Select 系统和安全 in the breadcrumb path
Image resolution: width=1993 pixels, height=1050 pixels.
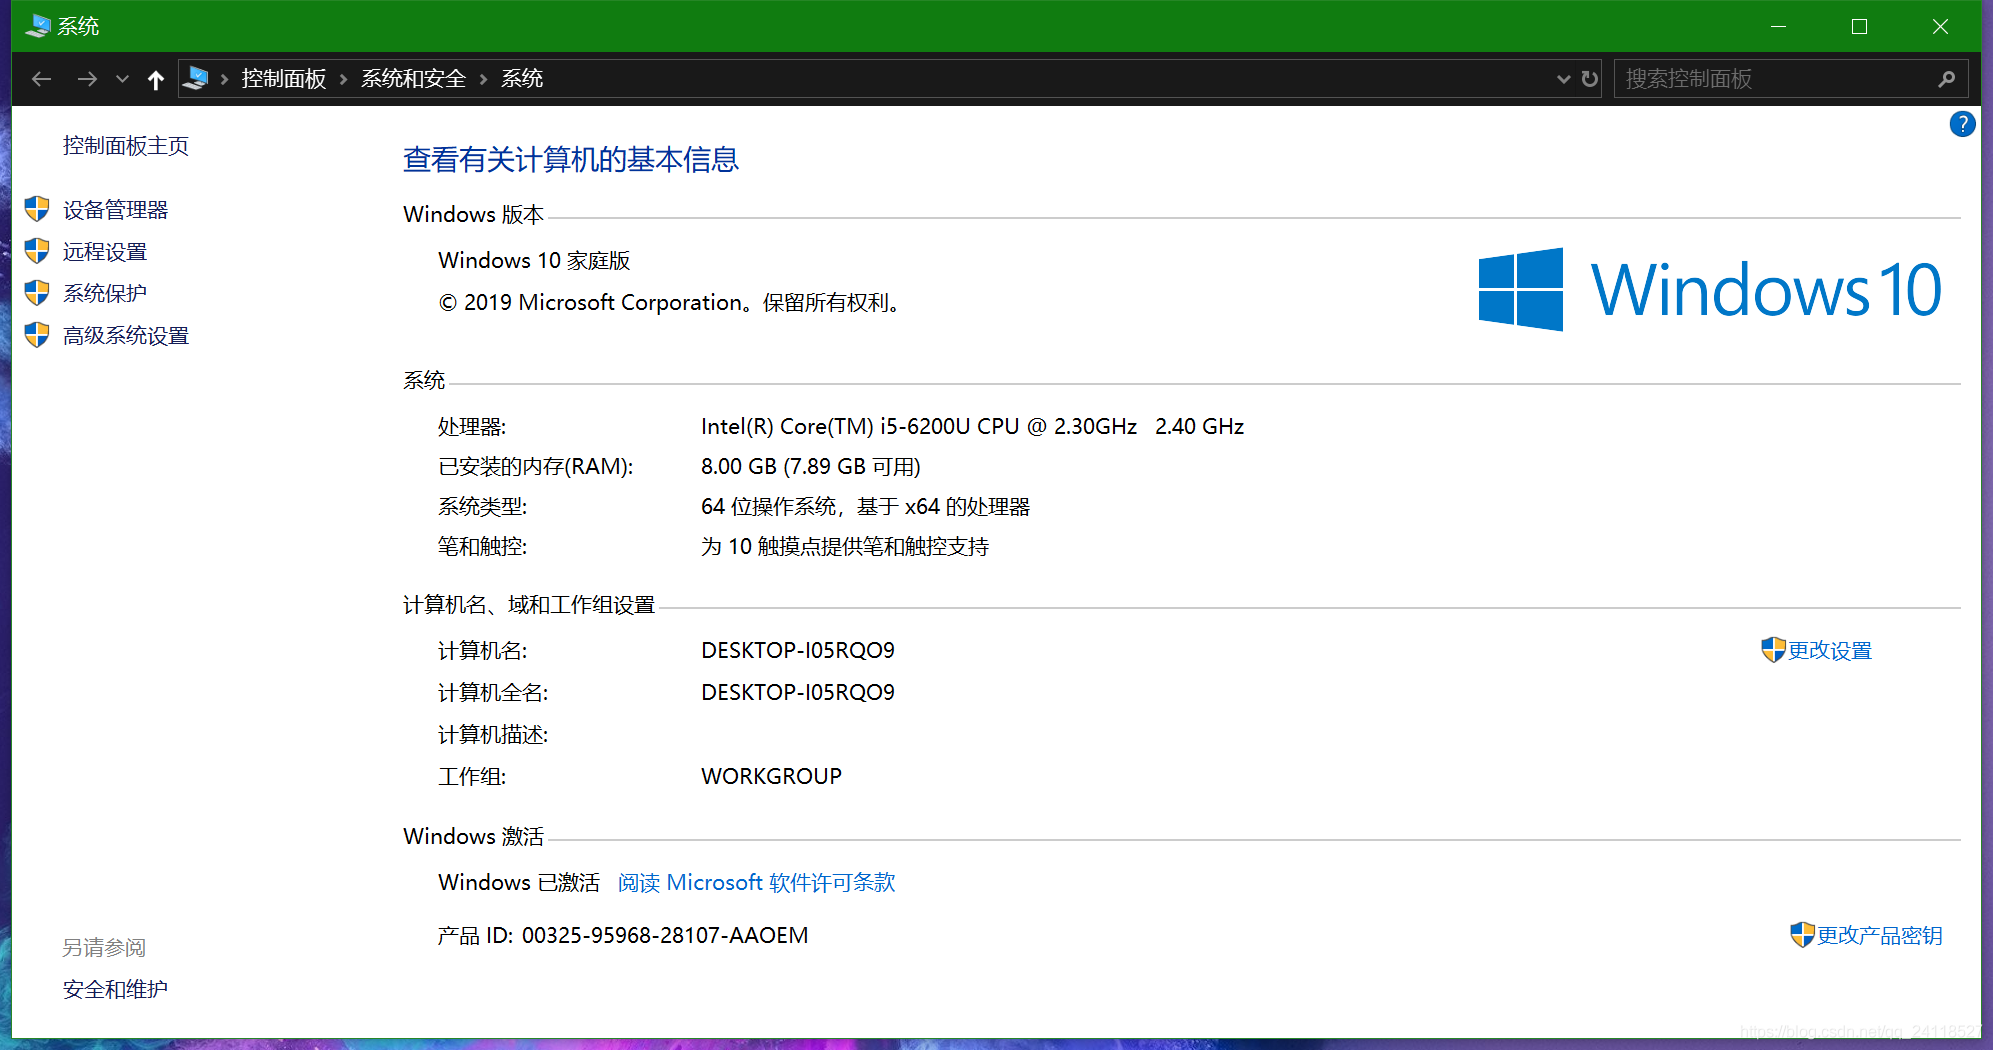[x=413, y=79]
